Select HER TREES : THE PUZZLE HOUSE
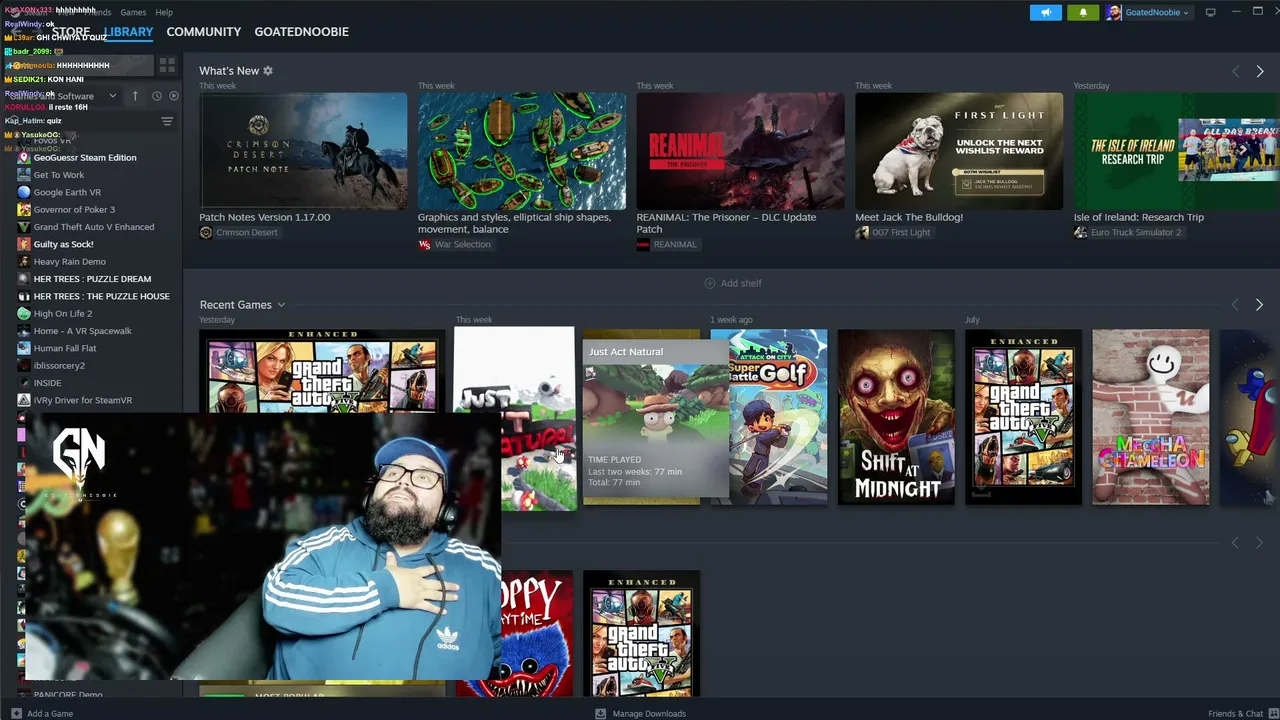 point(101,296)
